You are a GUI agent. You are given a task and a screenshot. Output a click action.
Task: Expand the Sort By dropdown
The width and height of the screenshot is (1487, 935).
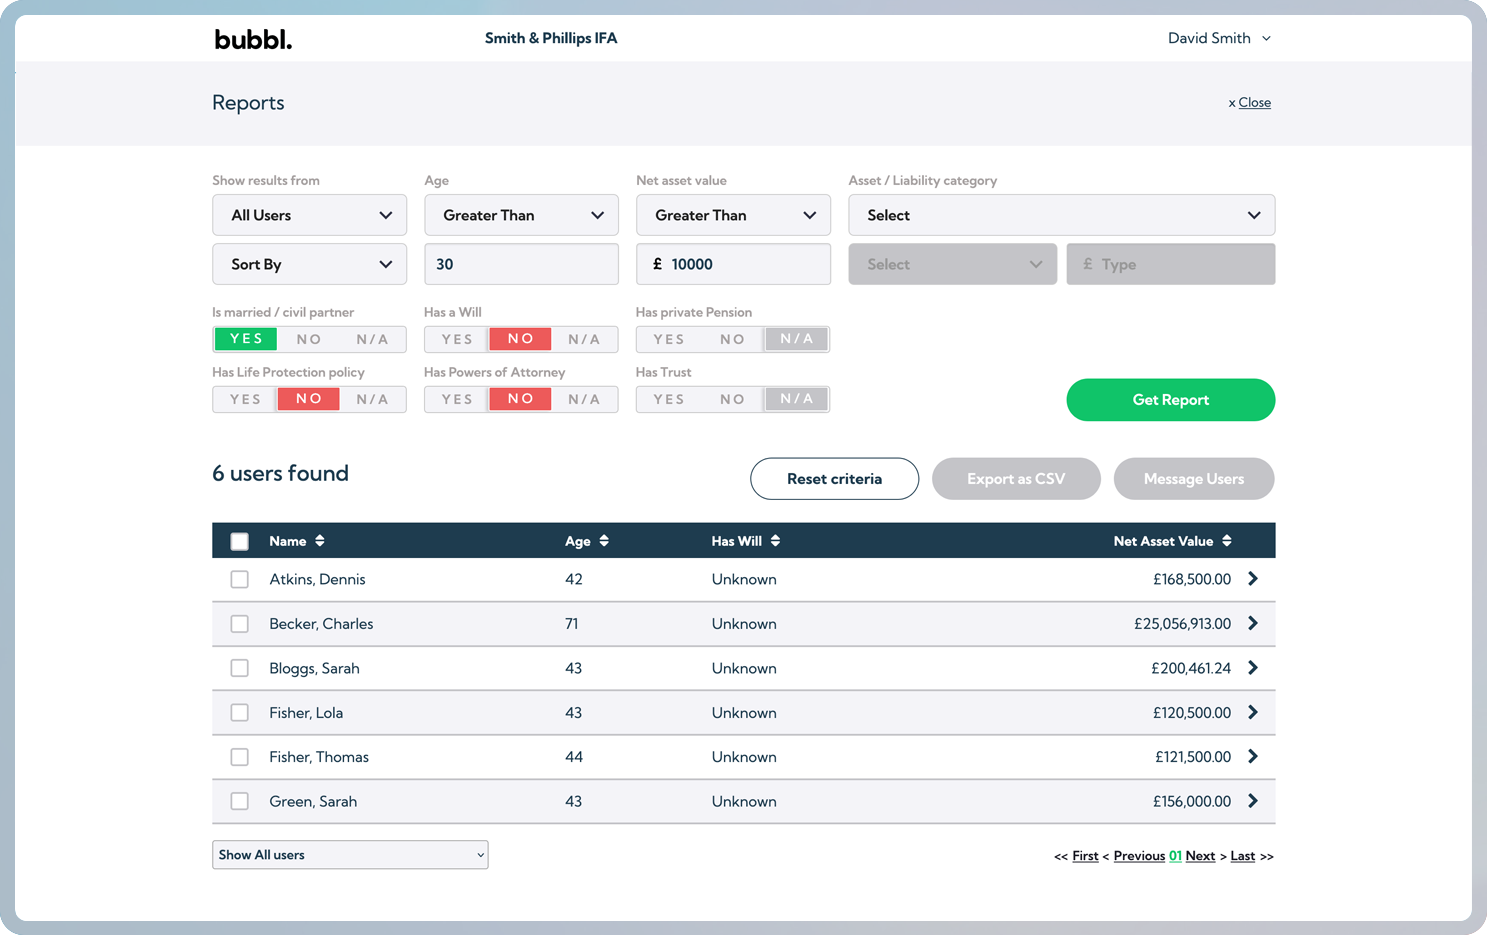click(x=309, y=264)
